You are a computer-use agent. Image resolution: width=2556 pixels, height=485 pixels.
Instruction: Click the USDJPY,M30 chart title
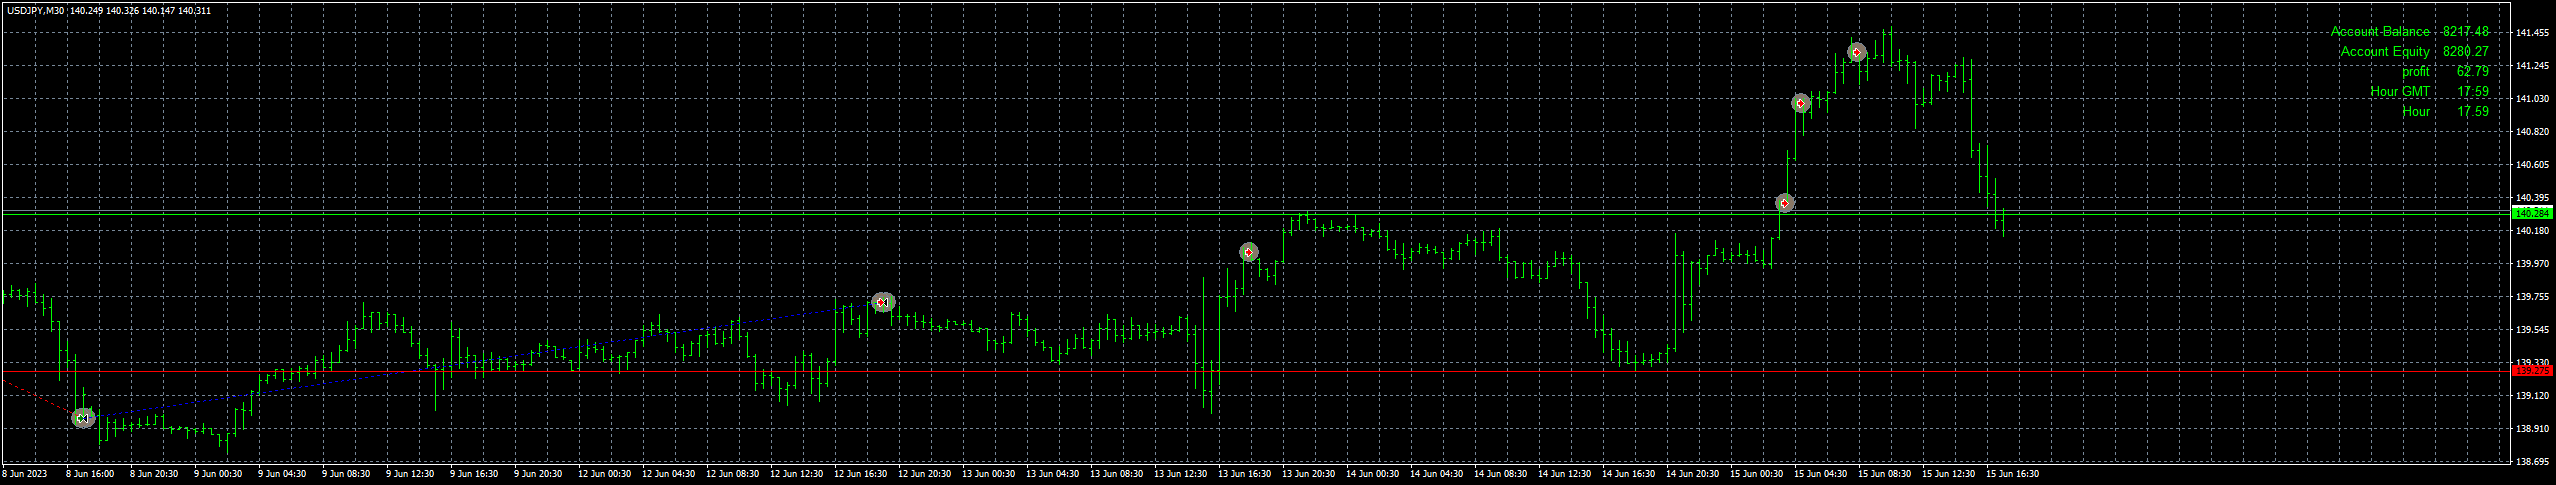(36, 11)
